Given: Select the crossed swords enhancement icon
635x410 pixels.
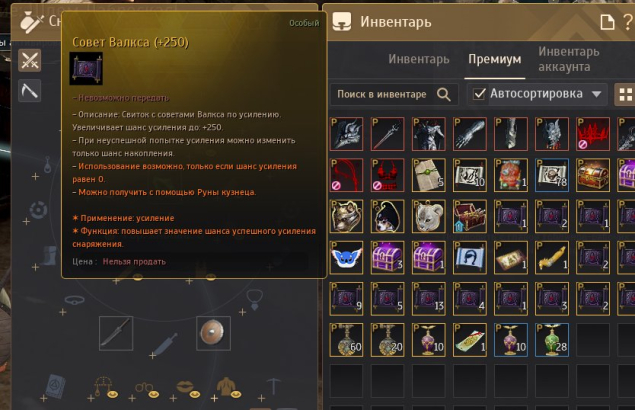Looking at the screenshot, I should tap(30, 60).
